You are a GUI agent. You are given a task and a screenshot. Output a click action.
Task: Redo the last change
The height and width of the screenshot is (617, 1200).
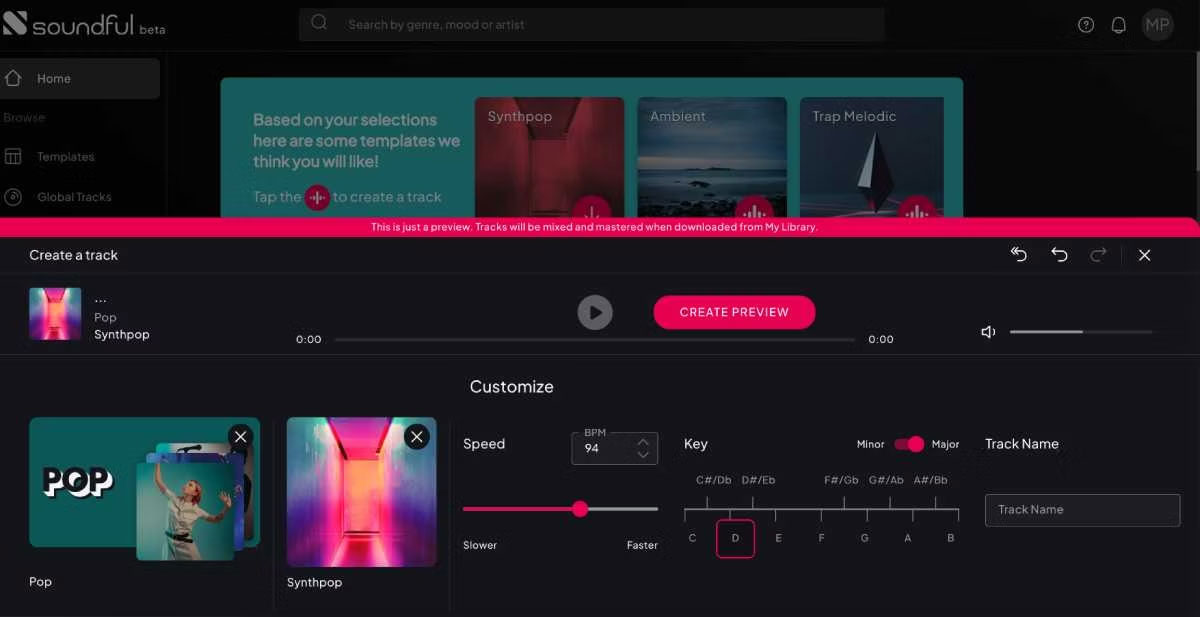coord(1098,255)
